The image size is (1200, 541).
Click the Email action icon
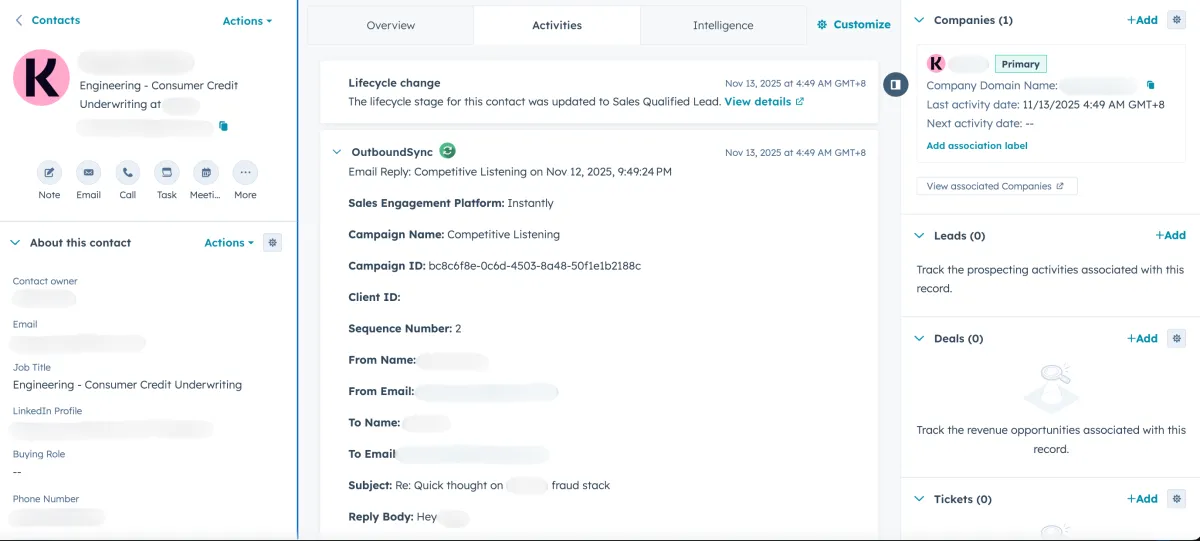[89, 172]
